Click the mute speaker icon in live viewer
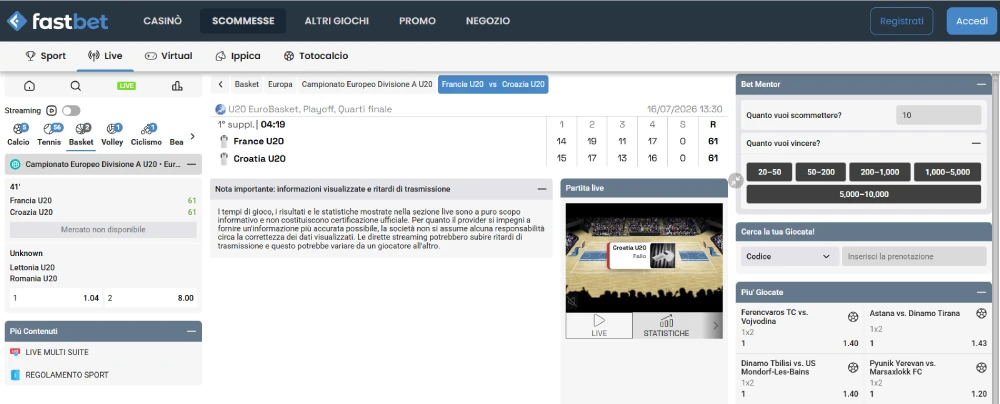This screenshot has height=404, width=1000. [x=572, y=301]
